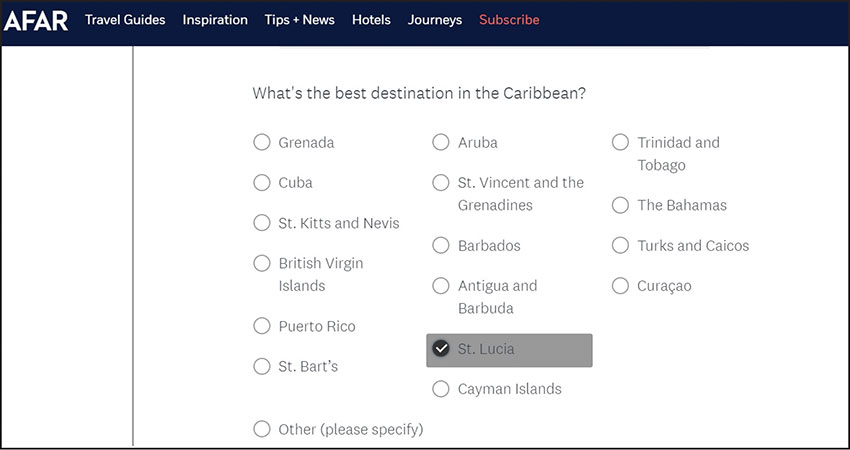Screen dimensions: 850x450
Task: Select the Barbados radio button
Action: (441, 245)
